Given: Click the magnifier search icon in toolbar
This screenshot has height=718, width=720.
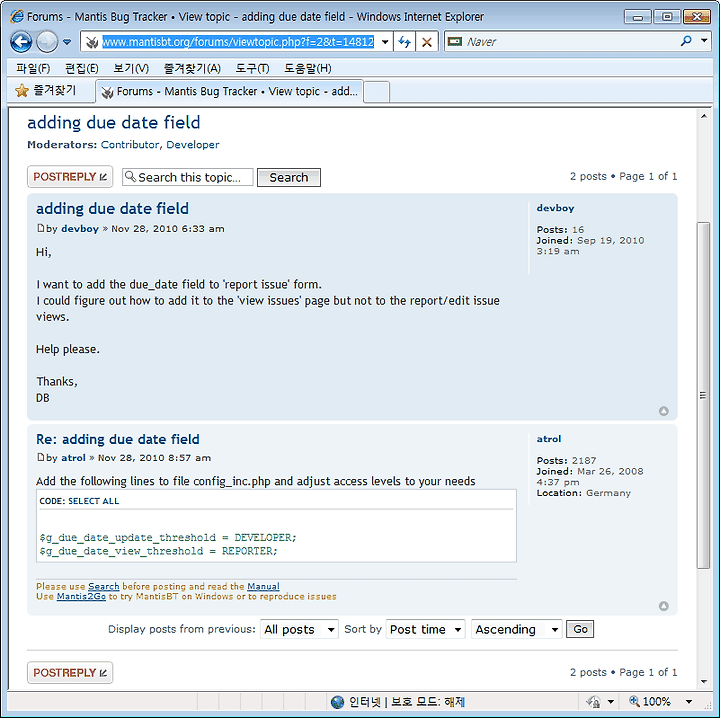Looking at the screenshot, I should 686,41.
